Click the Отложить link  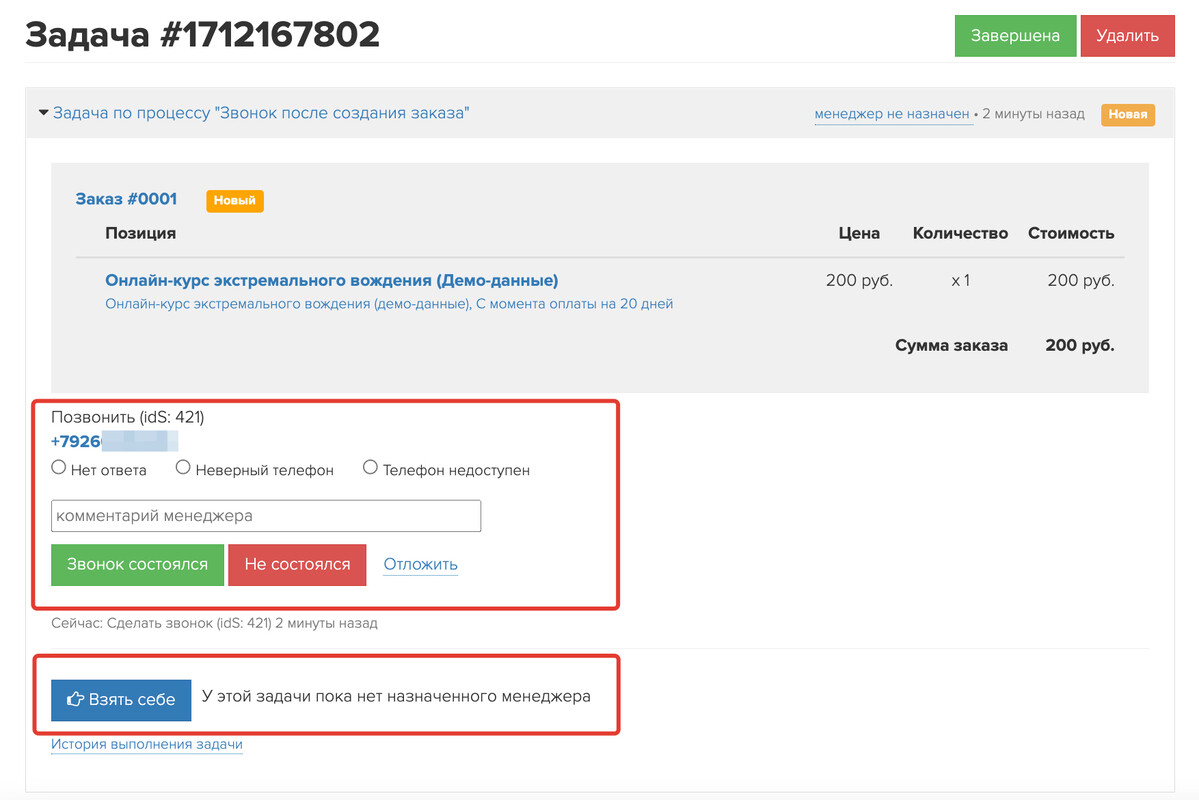click(x=421, y=564)
